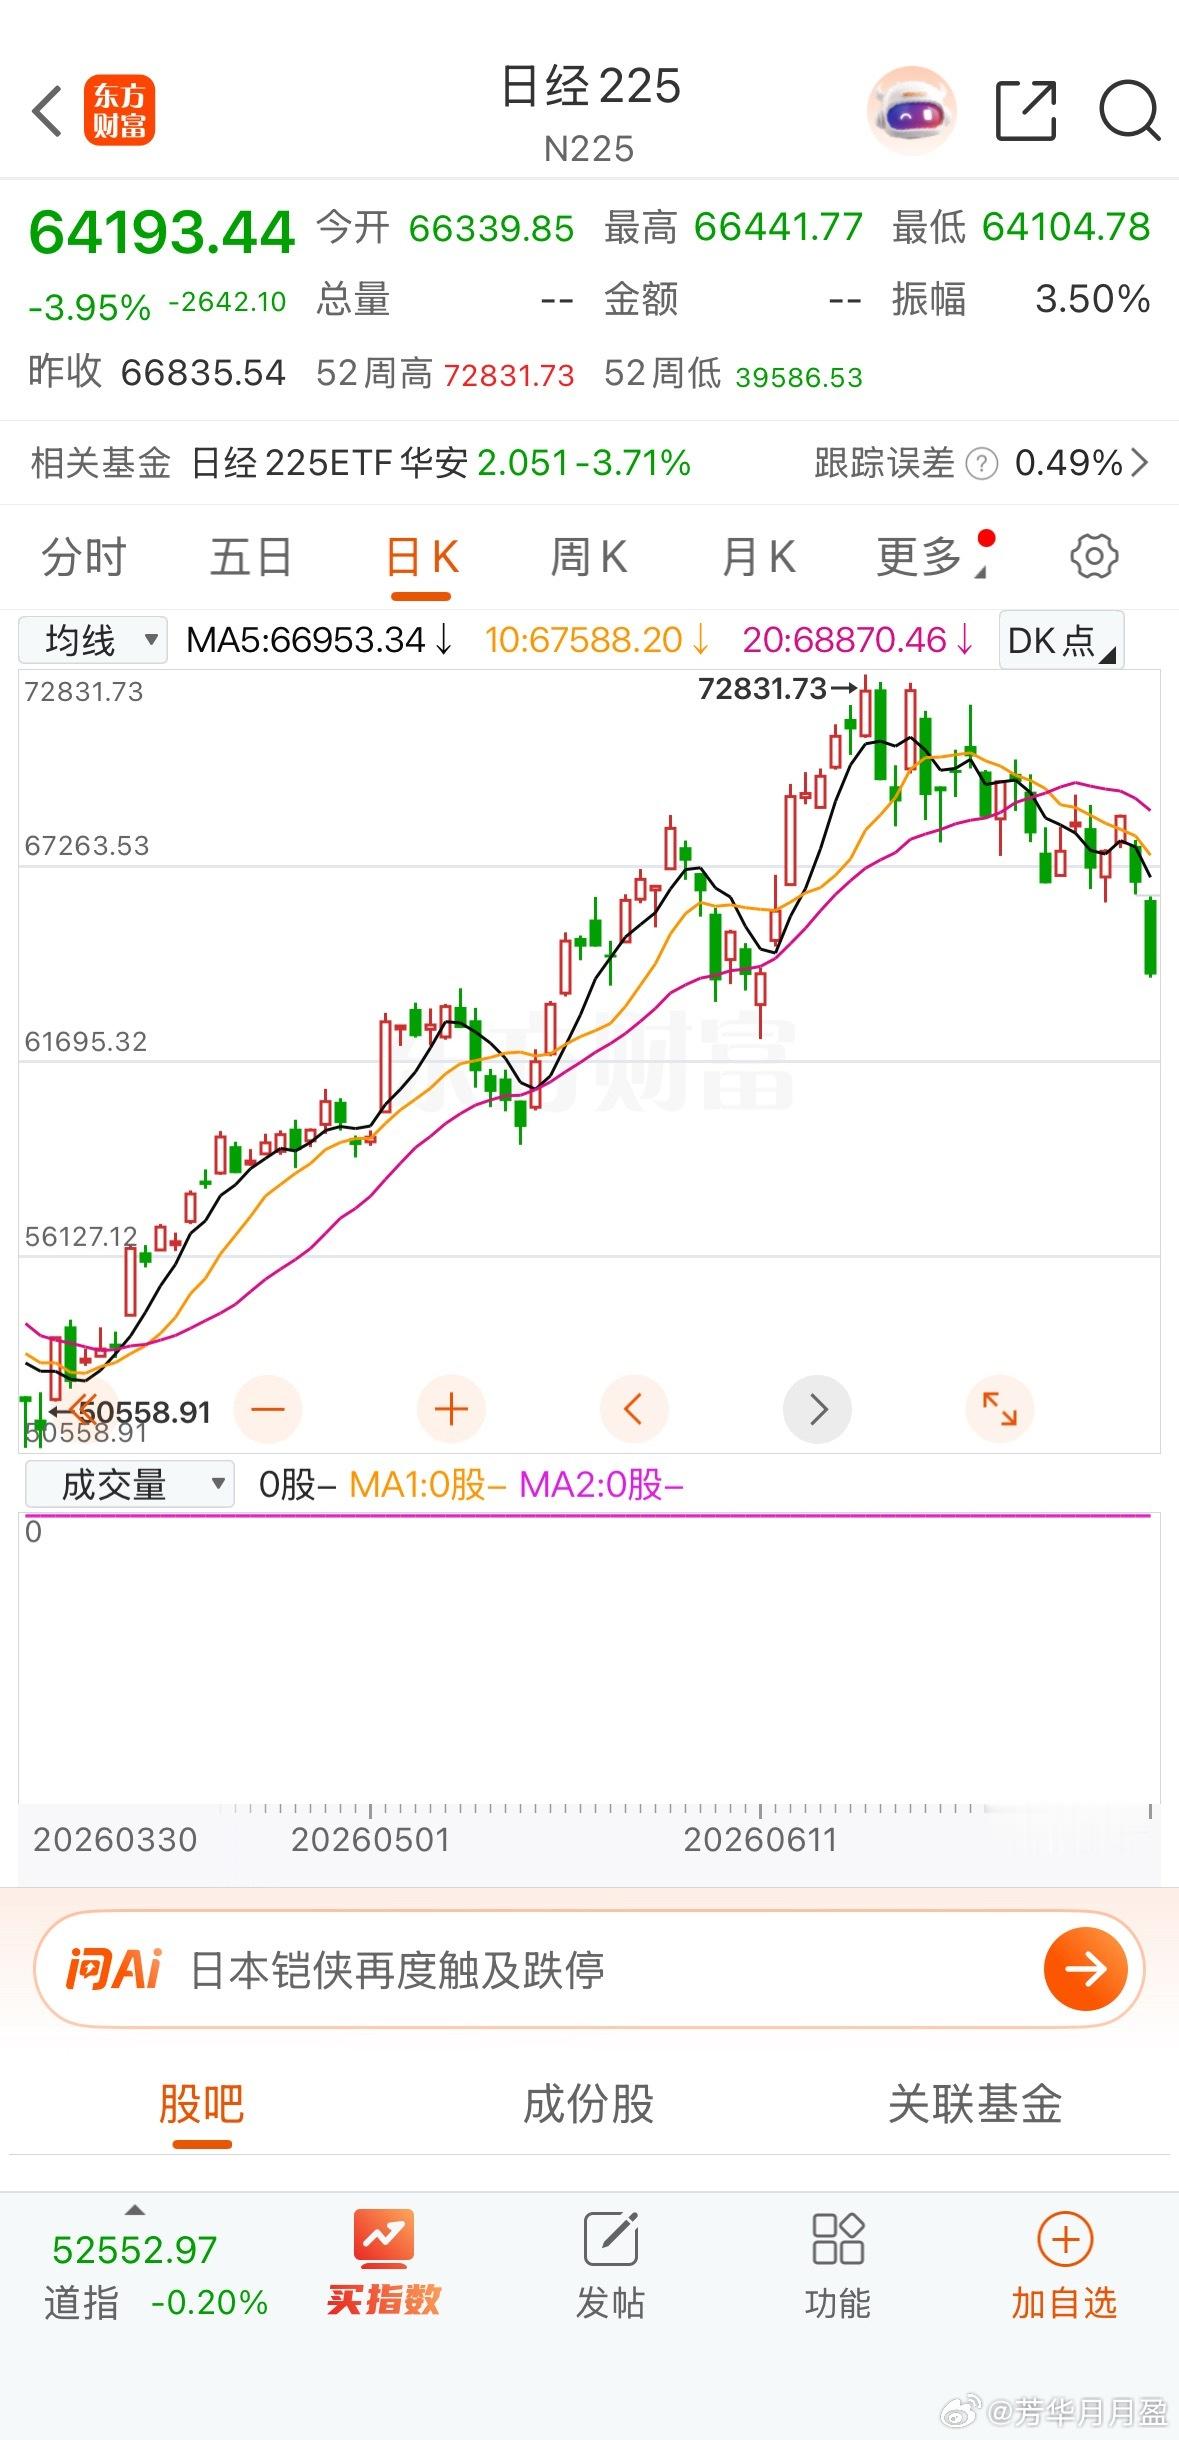The height and width of the screenshot is (2440, 1179).
Task: Shift chart right with arrow button
Action: tap(817, 1409)
